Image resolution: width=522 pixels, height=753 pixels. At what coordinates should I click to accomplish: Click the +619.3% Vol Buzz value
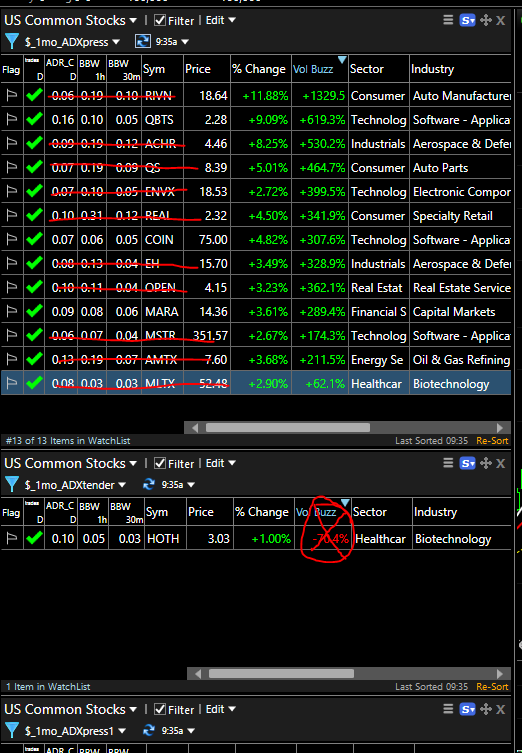point(322,120)
